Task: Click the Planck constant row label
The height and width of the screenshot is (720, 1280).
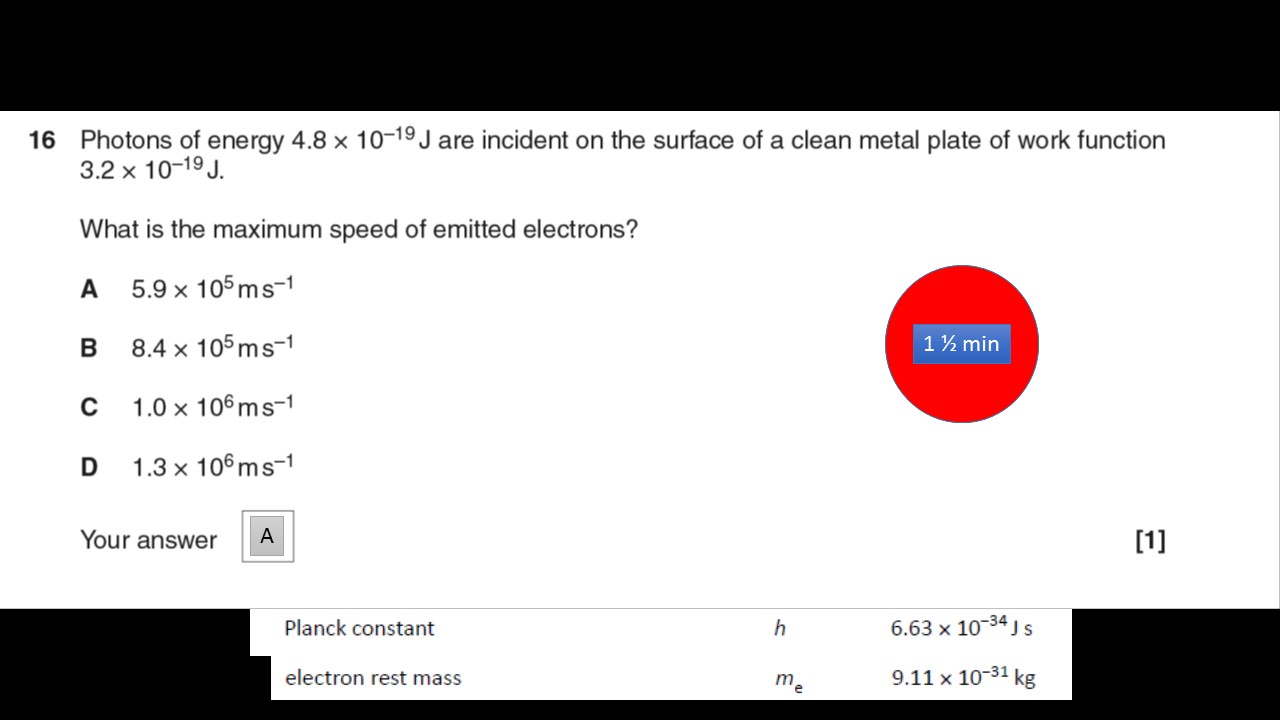Action: (x=359, y=628)
